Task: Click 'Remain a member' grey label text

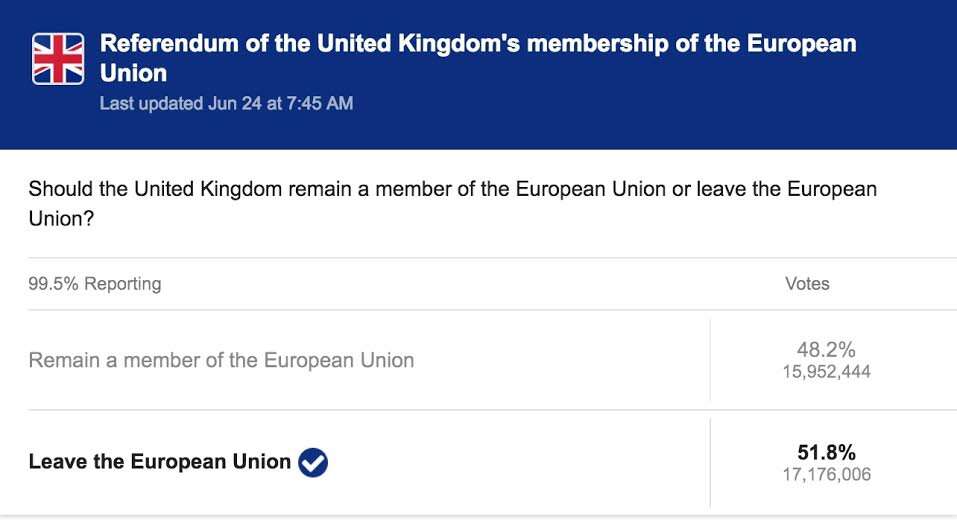Action: [x=221, y=360]
